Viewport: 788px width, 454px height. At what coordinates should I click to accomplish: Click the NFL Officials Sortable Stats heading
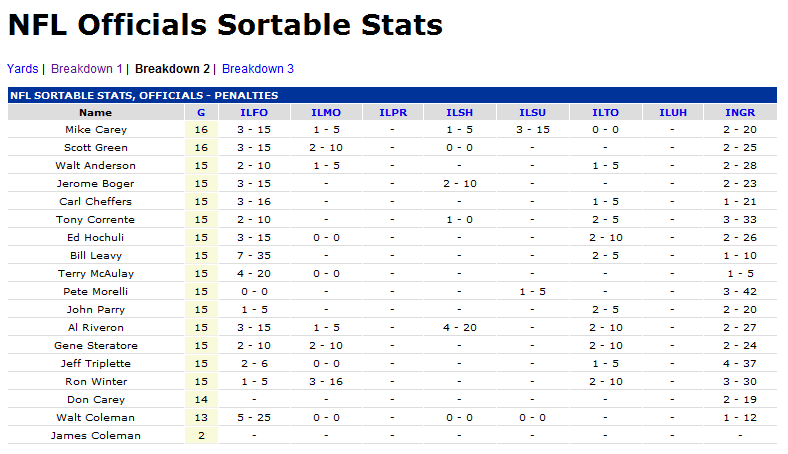click(x=225, y=26)
